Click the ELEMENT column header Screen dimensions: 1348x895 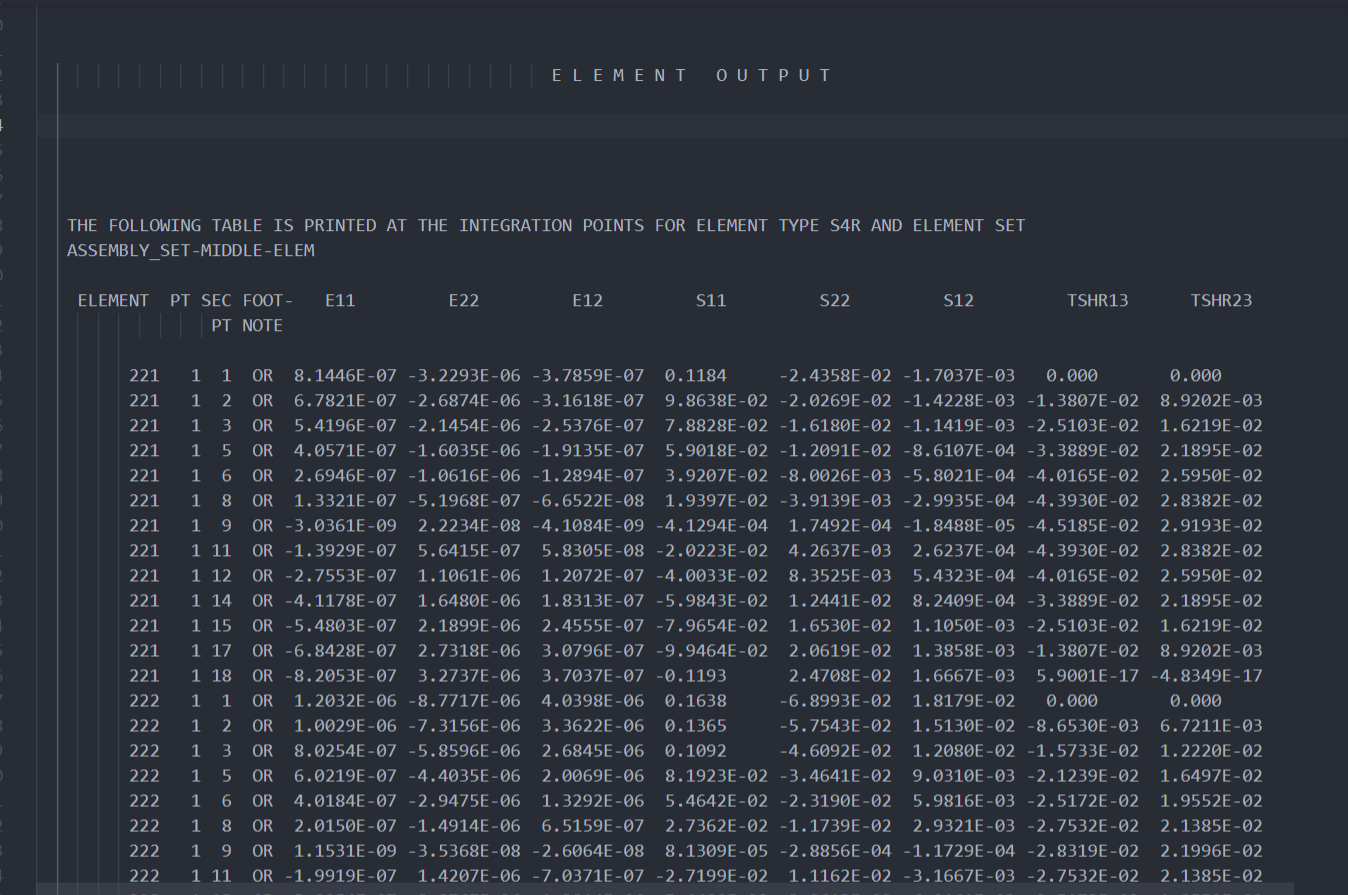[x=113, y=300]
